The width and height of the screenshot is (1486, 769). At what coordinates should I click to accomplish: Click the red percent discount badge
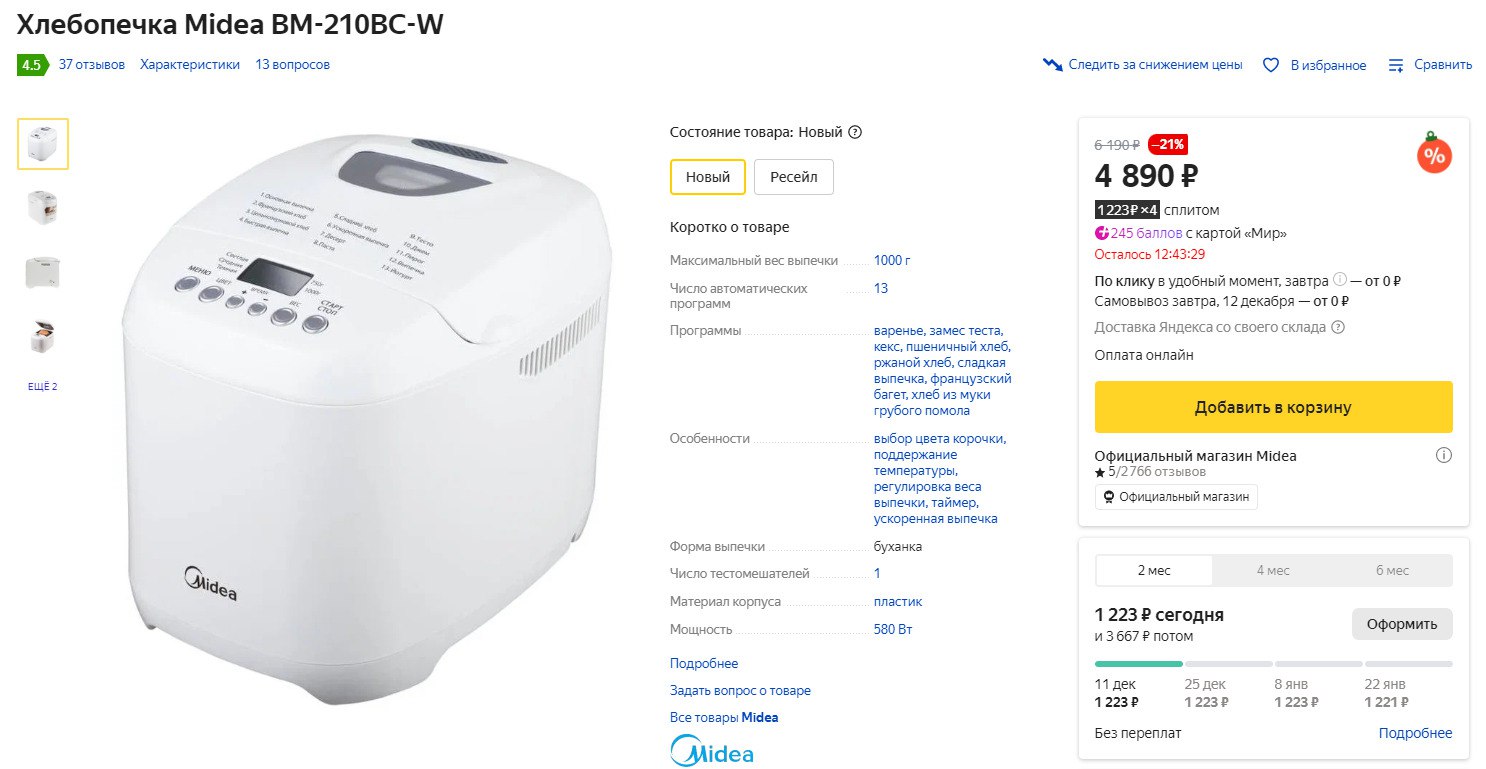1434,155
